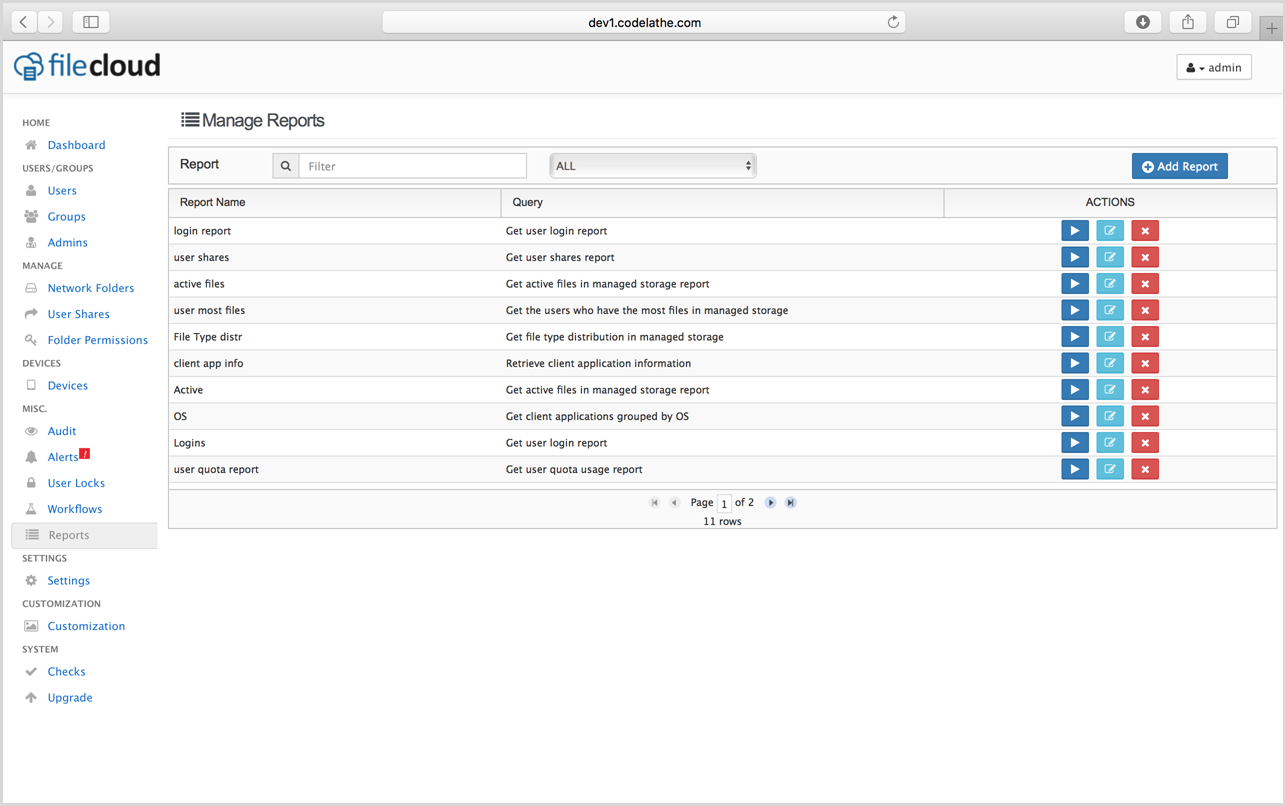This screenshot has height=806, width=1286.
Task: Open the ALL report type dropdown
Action: pyautogui.click(x=653, y=166)
